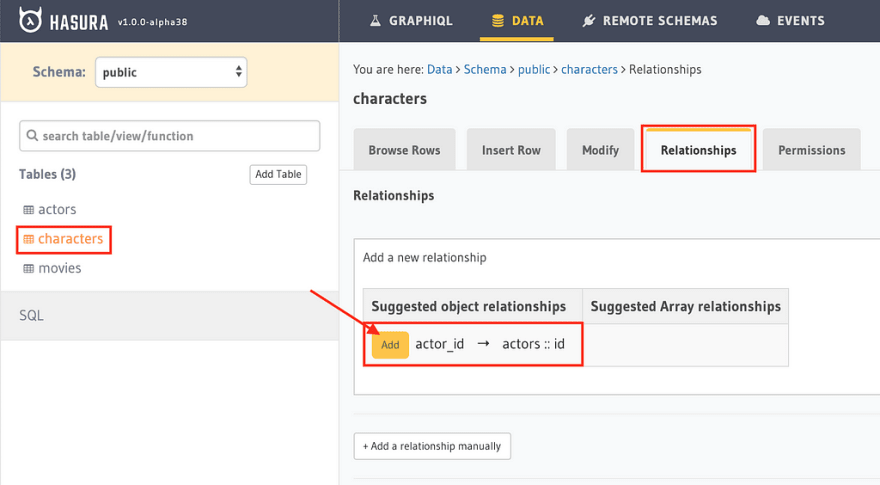
Task: Click Add a relationship manually button
Action: coord(432,446)
